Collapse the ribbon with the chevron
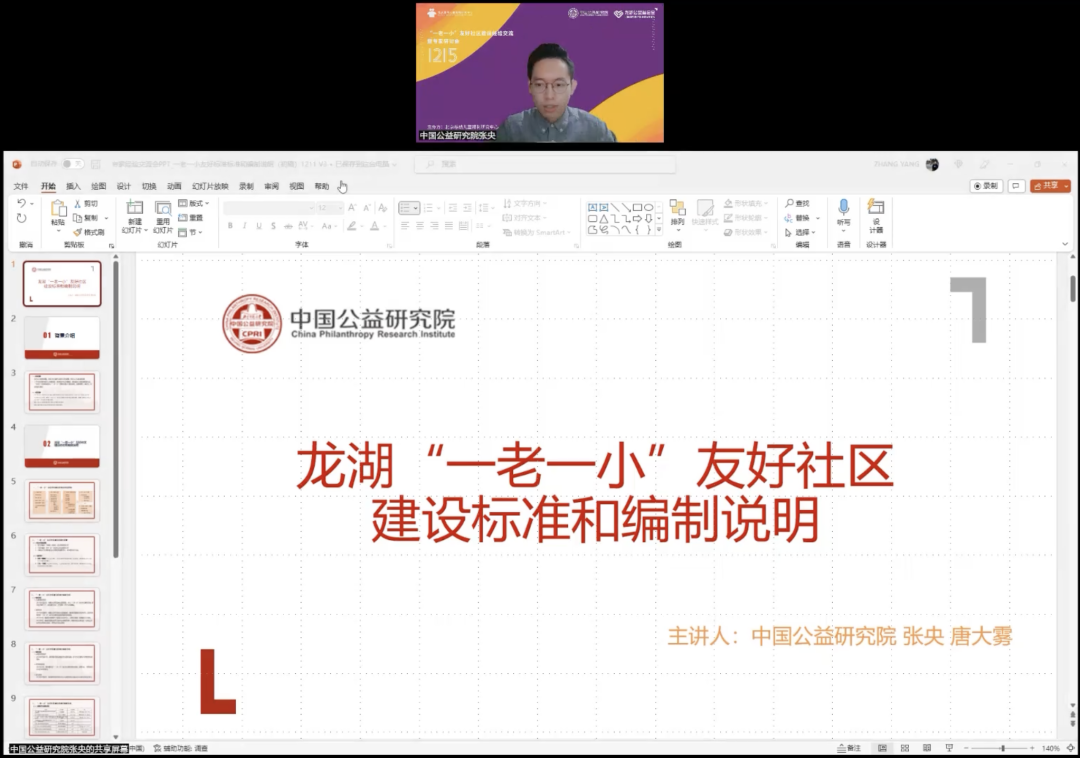 [x=1065, y=244]
